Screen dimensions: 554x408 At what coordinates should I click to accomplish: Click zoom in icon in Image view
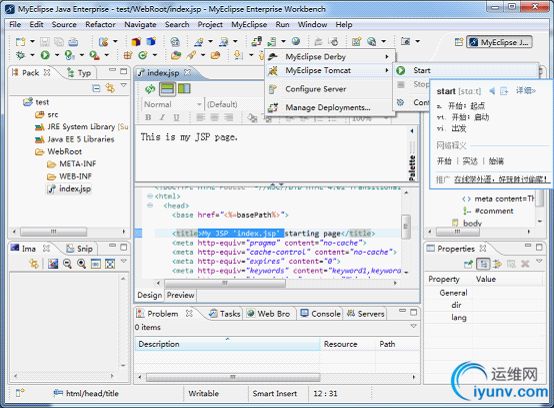[82, 264]
